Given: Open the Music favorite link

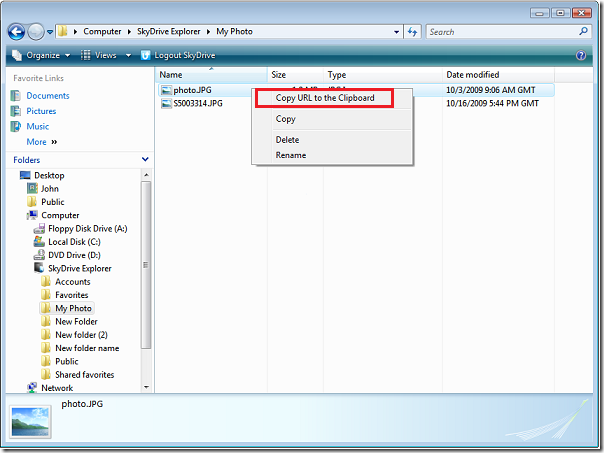Looking at the screenshot, I should (38, 126).
